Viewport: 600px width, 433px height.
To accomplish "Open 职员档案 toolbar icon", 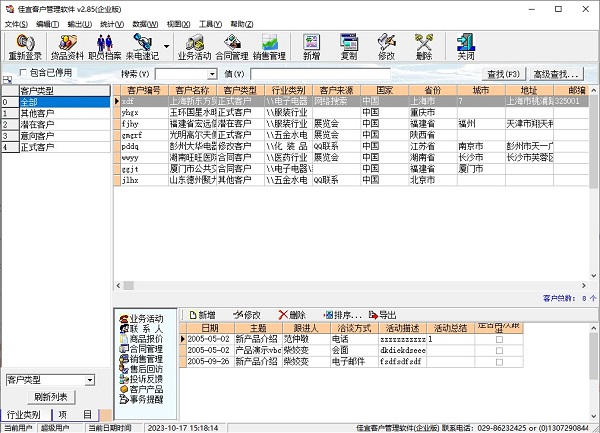I will (x=103, y=47).
